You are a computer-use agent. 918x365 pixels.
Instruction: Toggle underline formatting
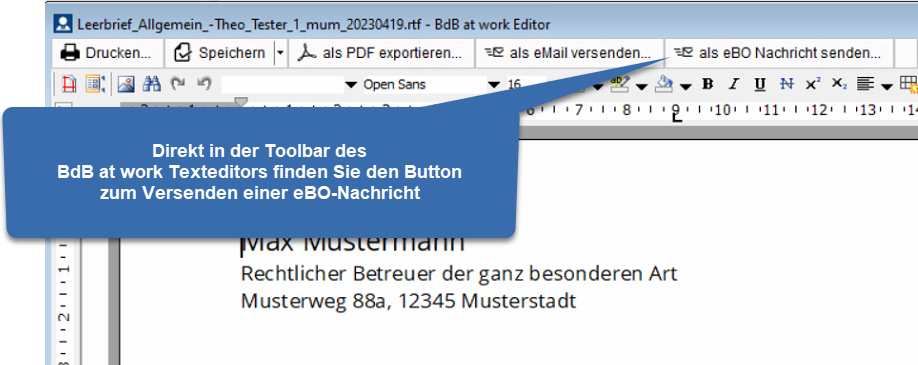(x=760, y=84)
